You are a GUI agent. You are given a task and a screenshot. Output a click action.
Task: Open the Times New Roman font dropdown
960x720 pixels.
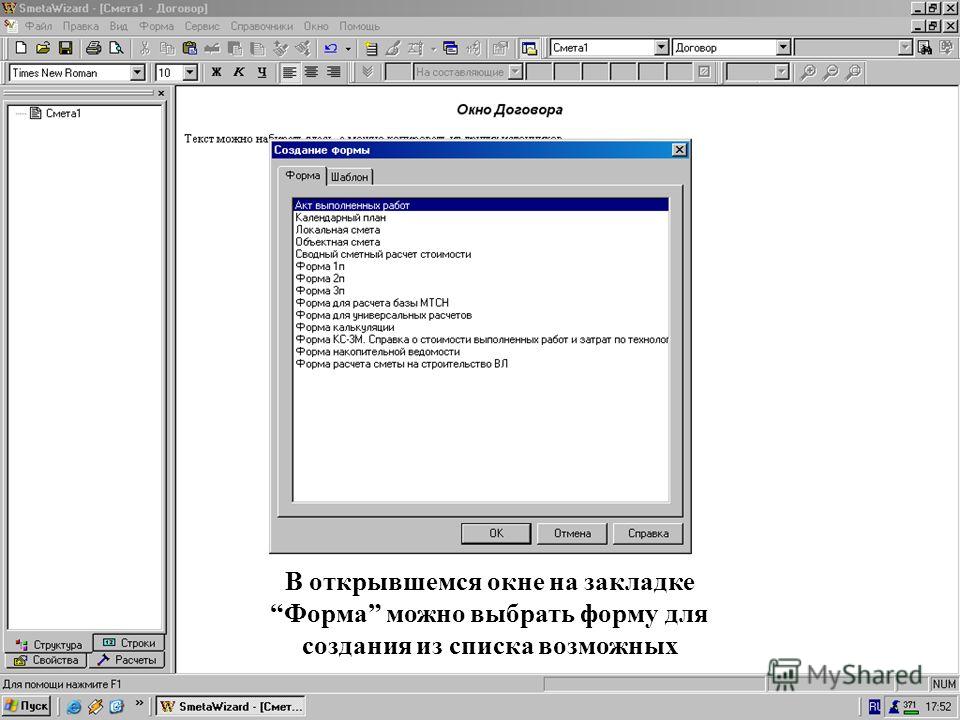point(138,73)
